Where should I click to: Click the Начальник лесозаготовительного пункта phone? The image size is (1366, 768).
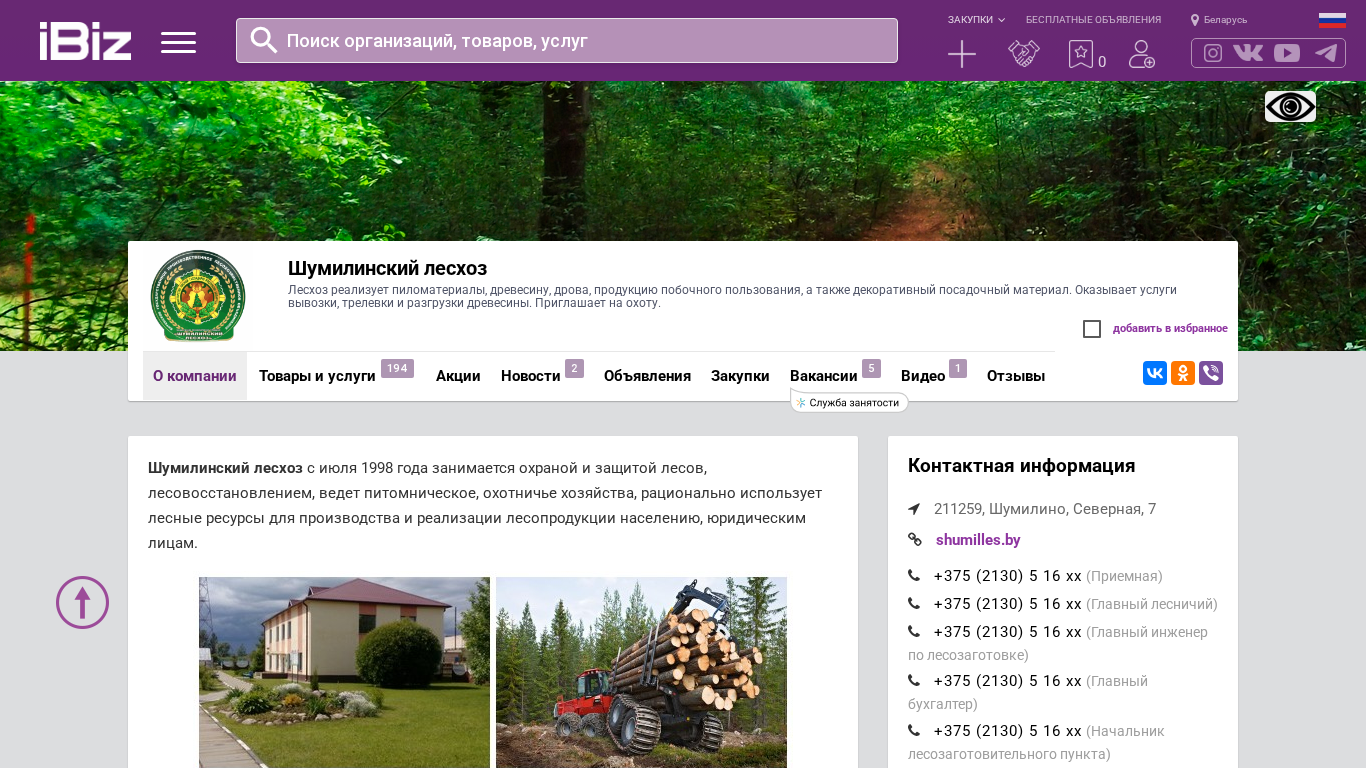(1008, 731)
